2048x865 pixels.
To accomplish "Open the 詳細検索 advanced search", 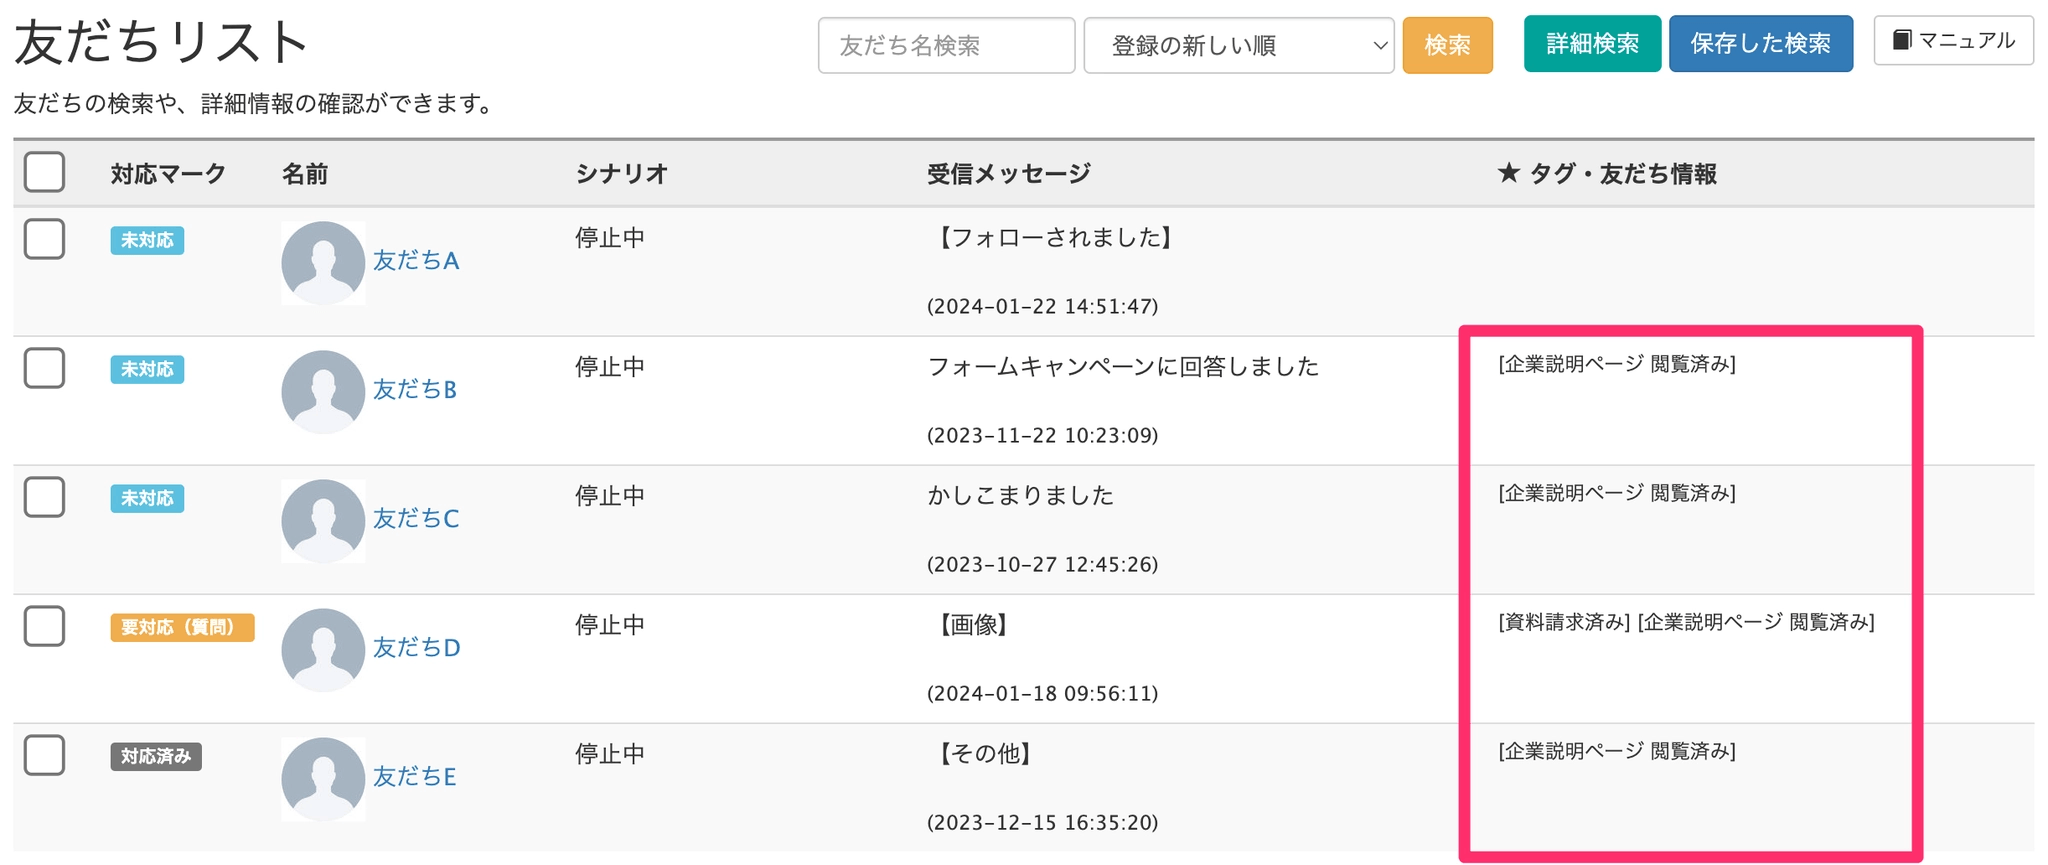I will tap(1591, 44).
